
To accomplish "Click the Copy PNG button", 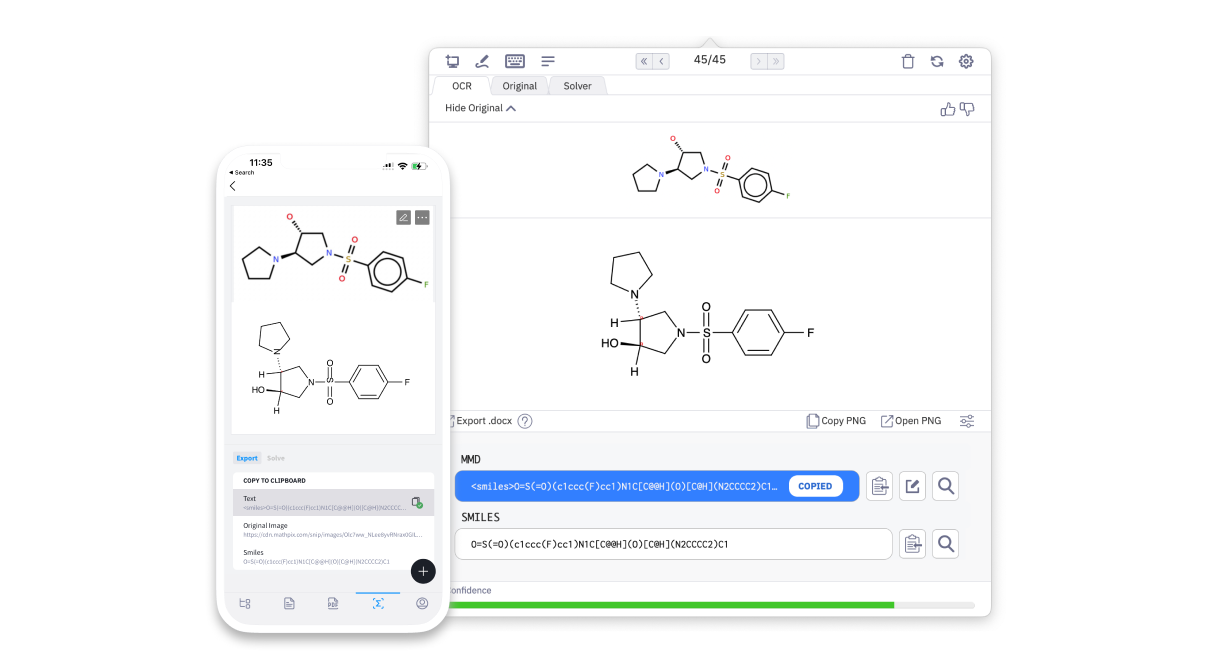I will click(x=836, y=421).
